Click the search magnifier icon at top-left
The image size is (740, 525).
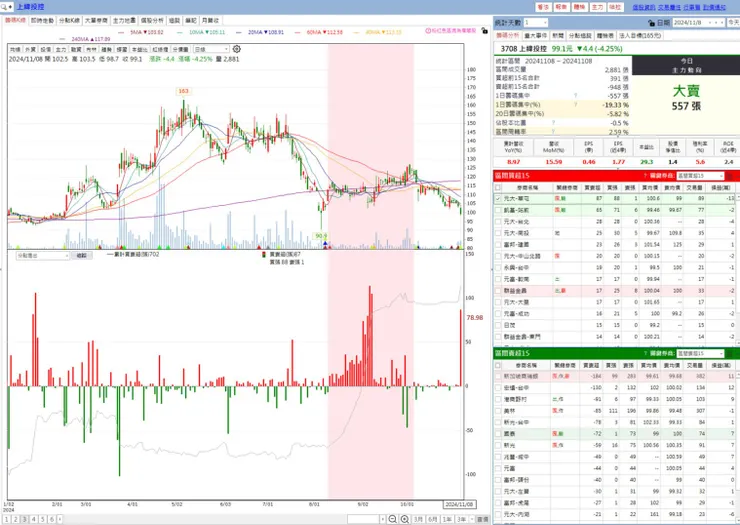[4, 7]
